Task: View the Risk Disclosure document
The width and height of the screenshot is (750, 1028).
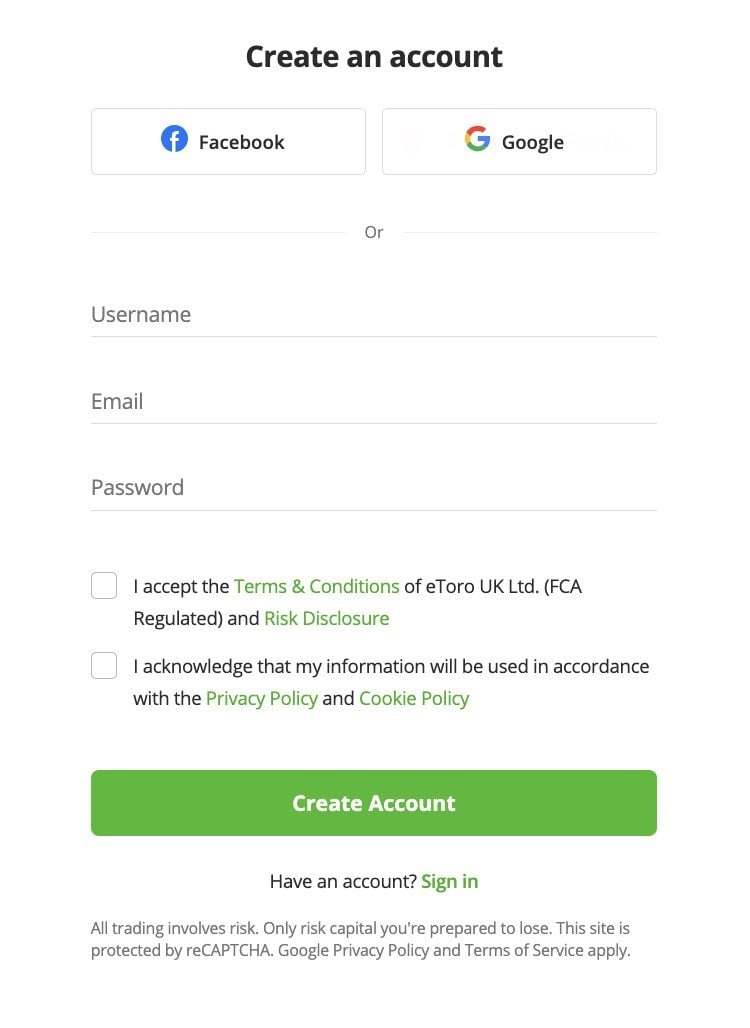Action: pos(326,618)
